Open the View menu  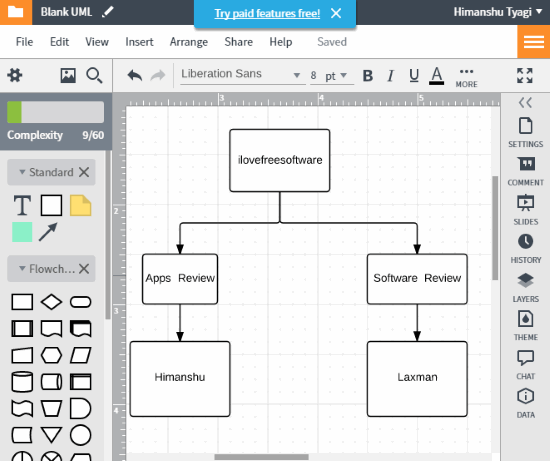pyautogui.click(x=97, y=42)
